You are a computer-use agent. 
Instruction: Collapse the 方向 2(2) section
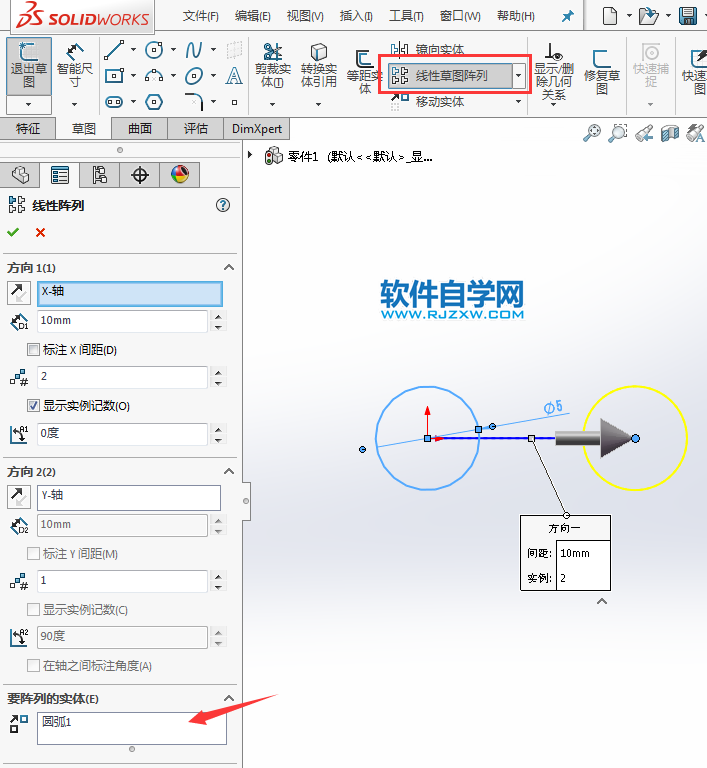coord(229,471)
